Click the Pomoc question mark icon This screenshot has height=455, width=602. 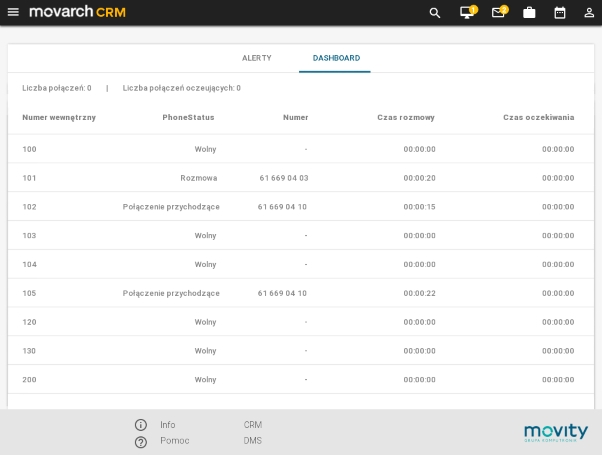pyautogui.click(x=141, y=441)
